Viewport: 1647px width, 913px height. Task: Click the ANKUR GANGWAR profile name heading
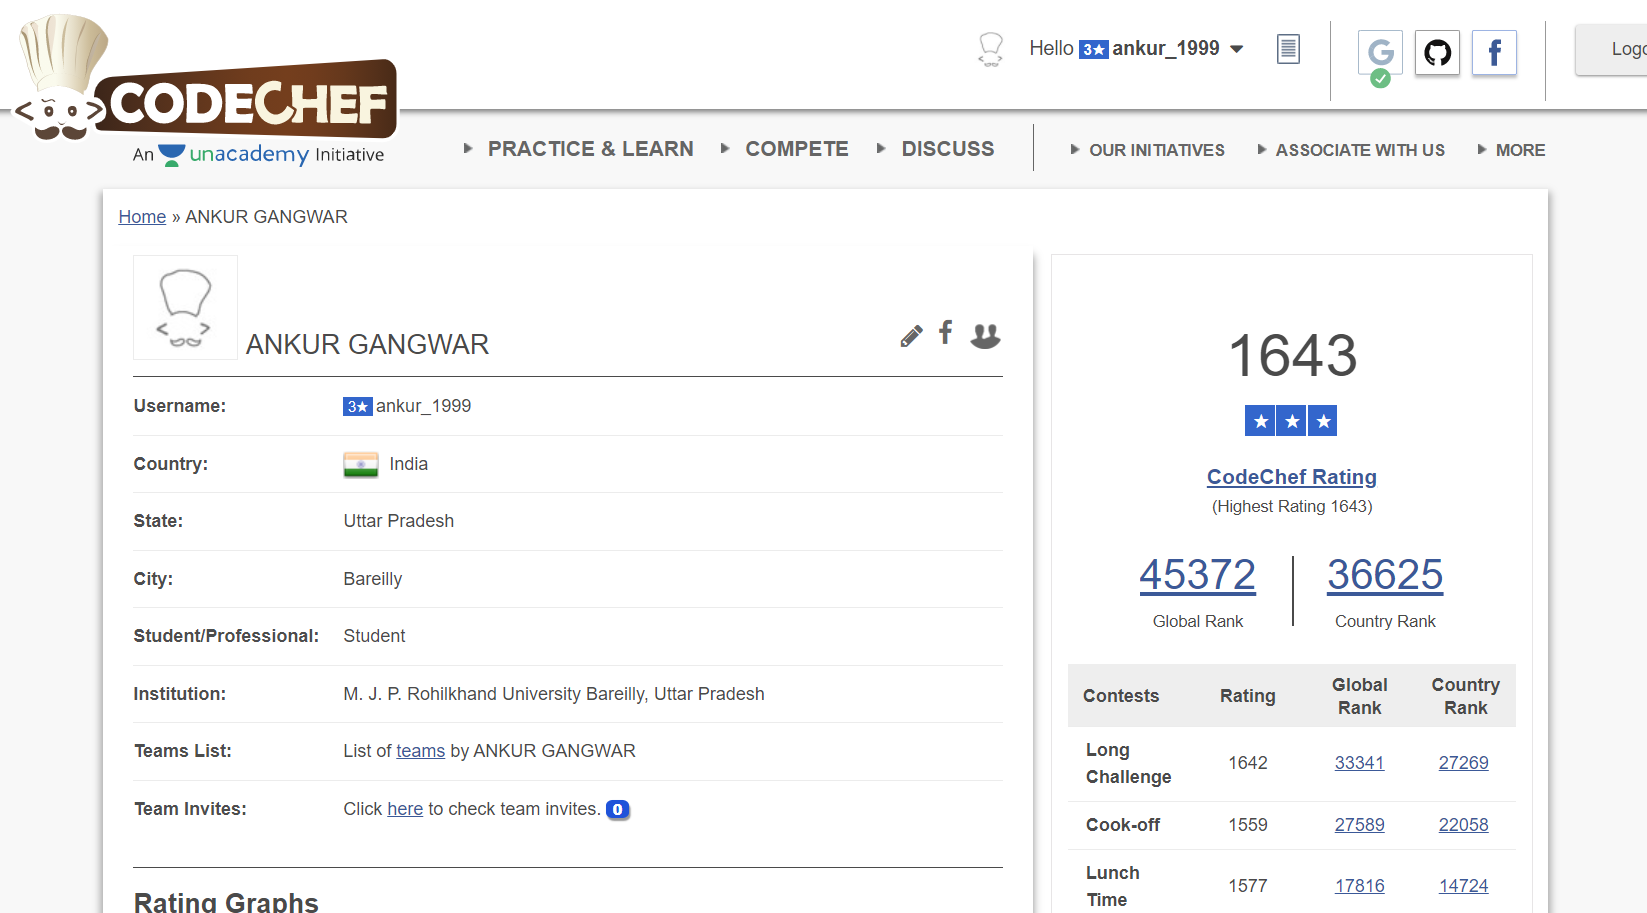(x=367, y=345)
